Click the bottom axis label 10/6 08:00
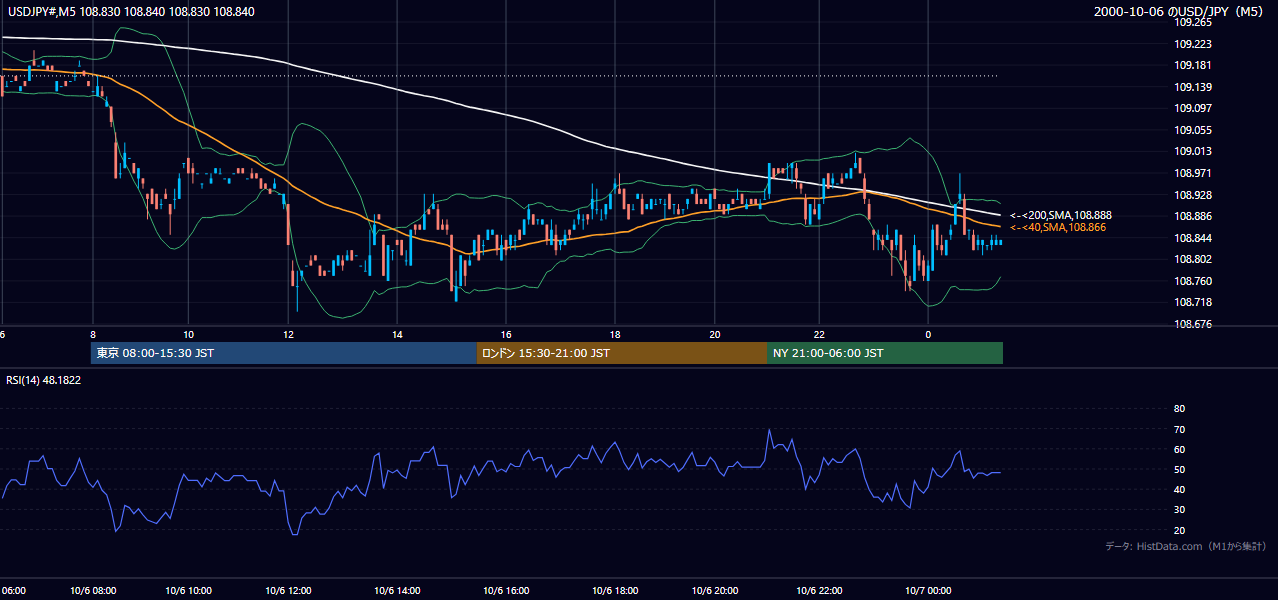 tap(93, 591)
